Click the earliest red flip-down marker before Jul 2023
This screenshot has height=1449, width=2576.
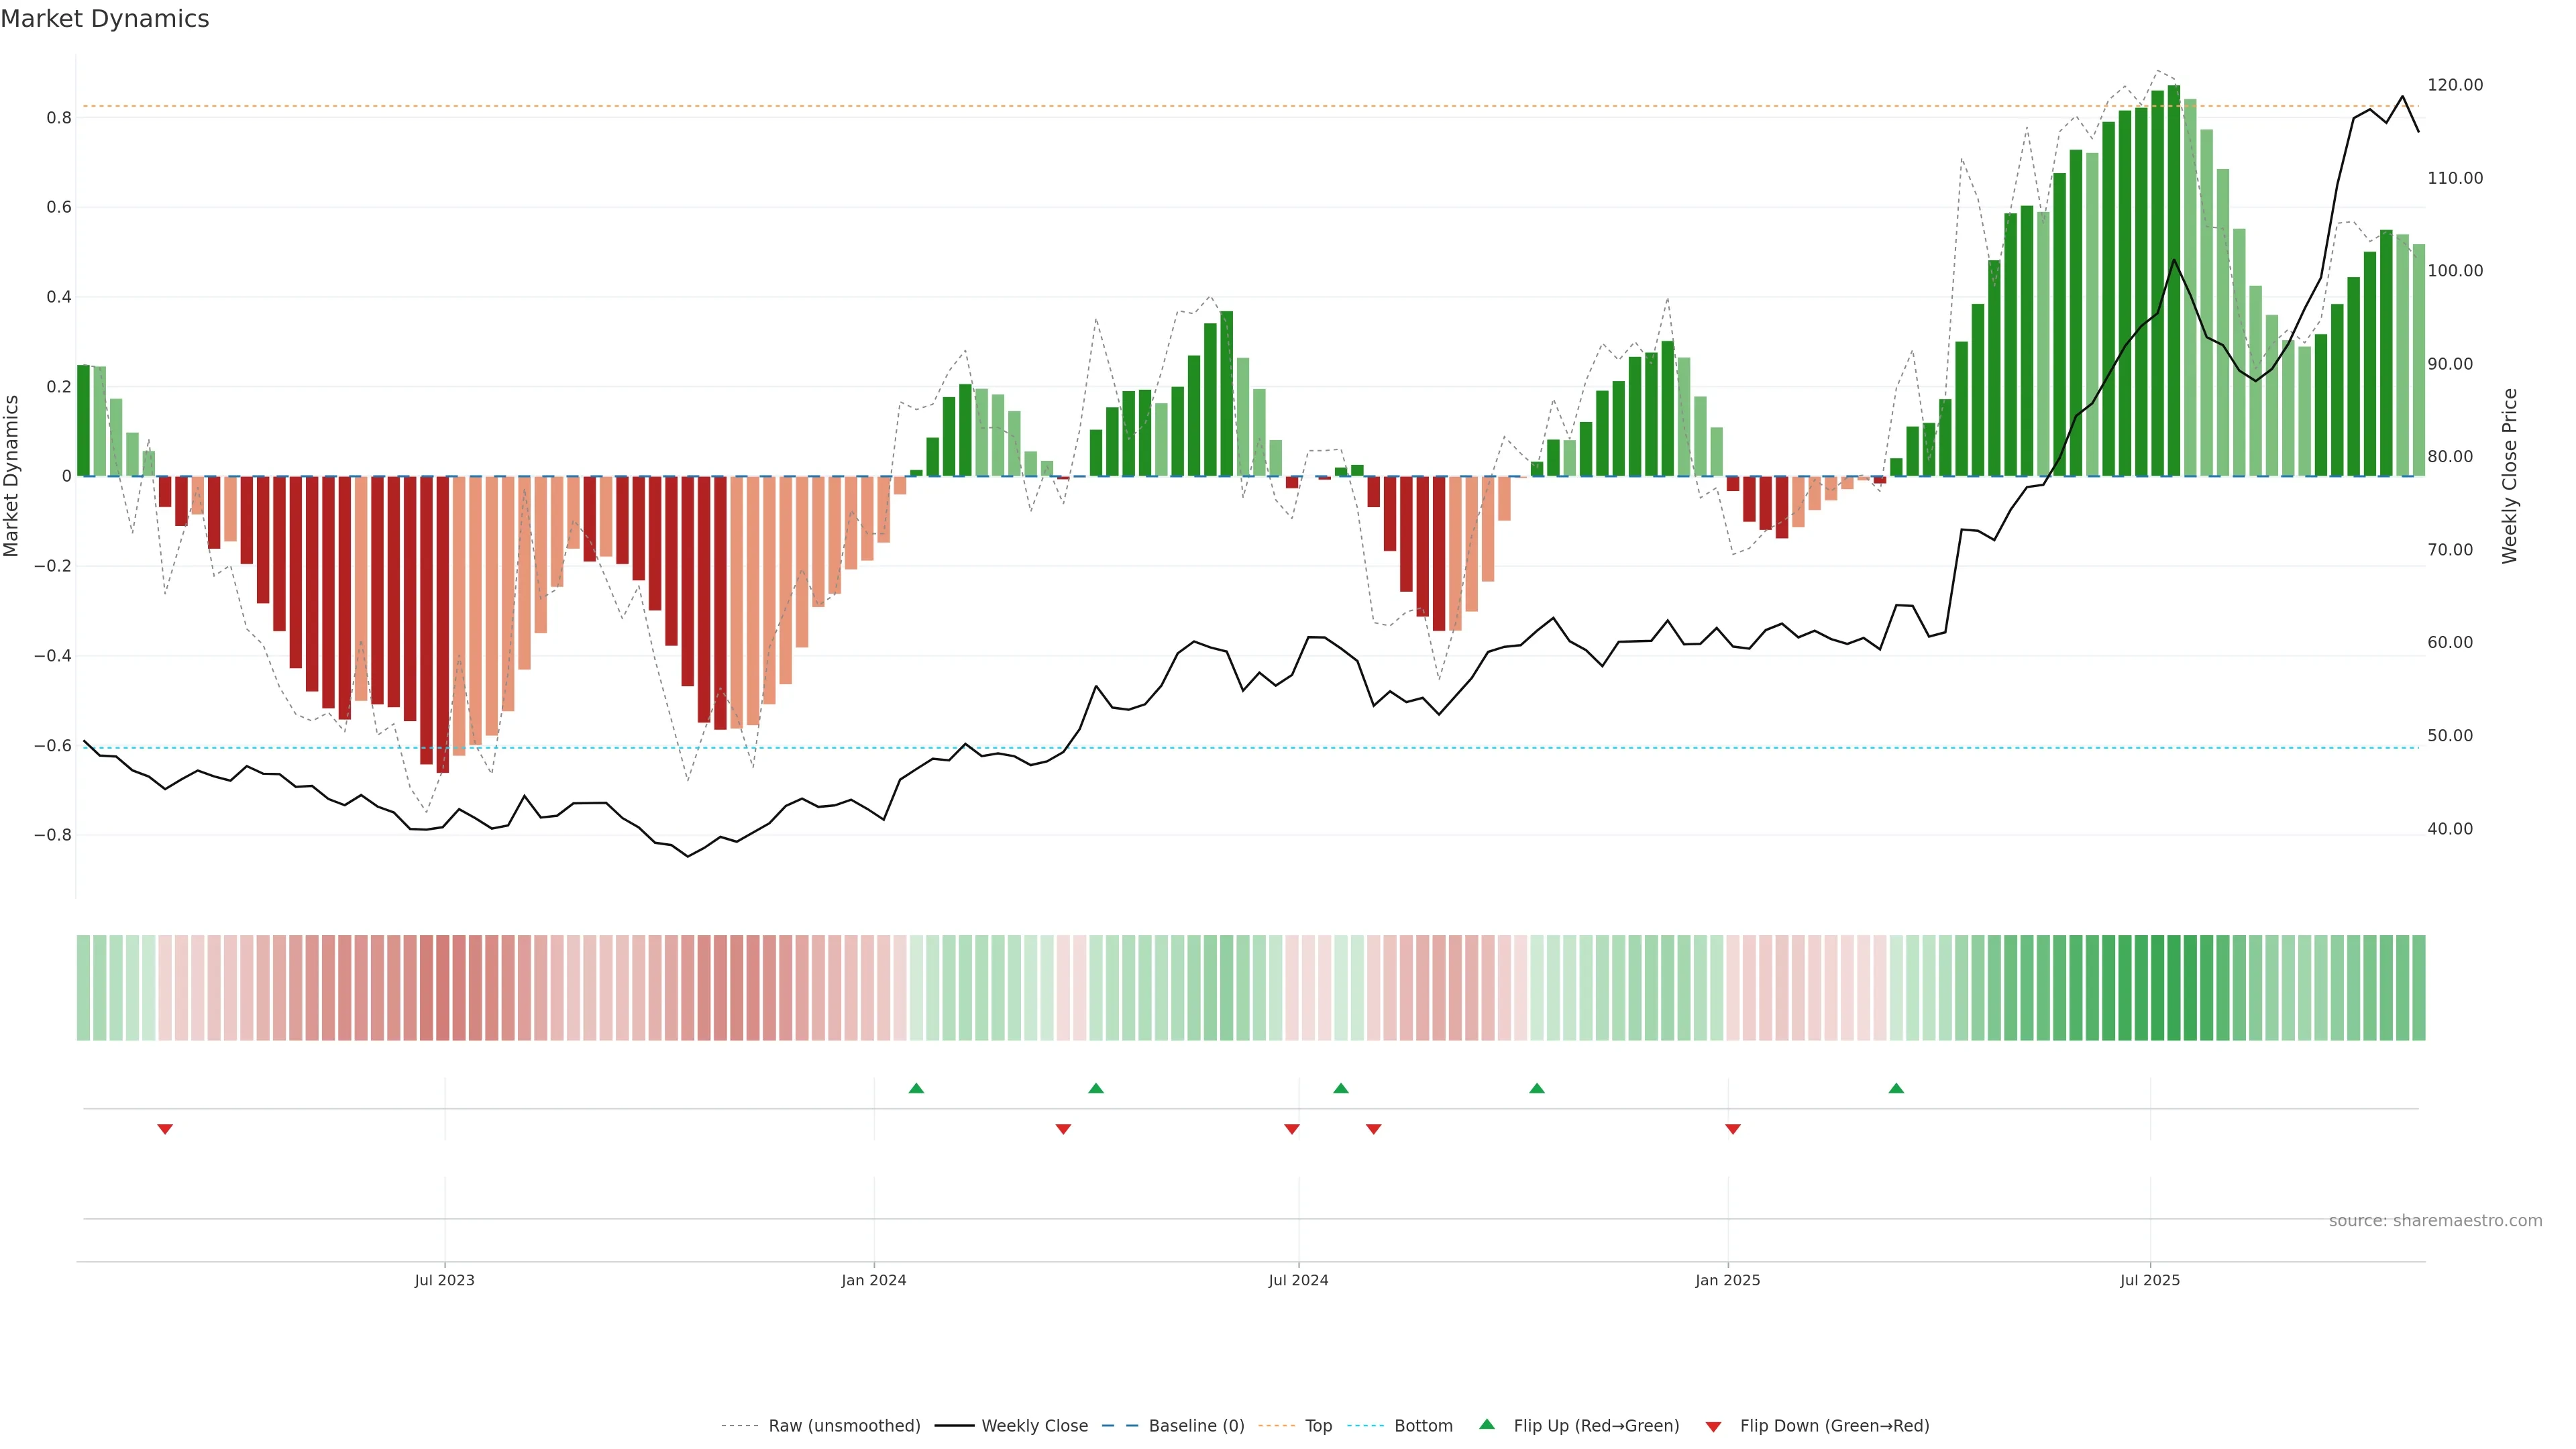coord(165,1129)
